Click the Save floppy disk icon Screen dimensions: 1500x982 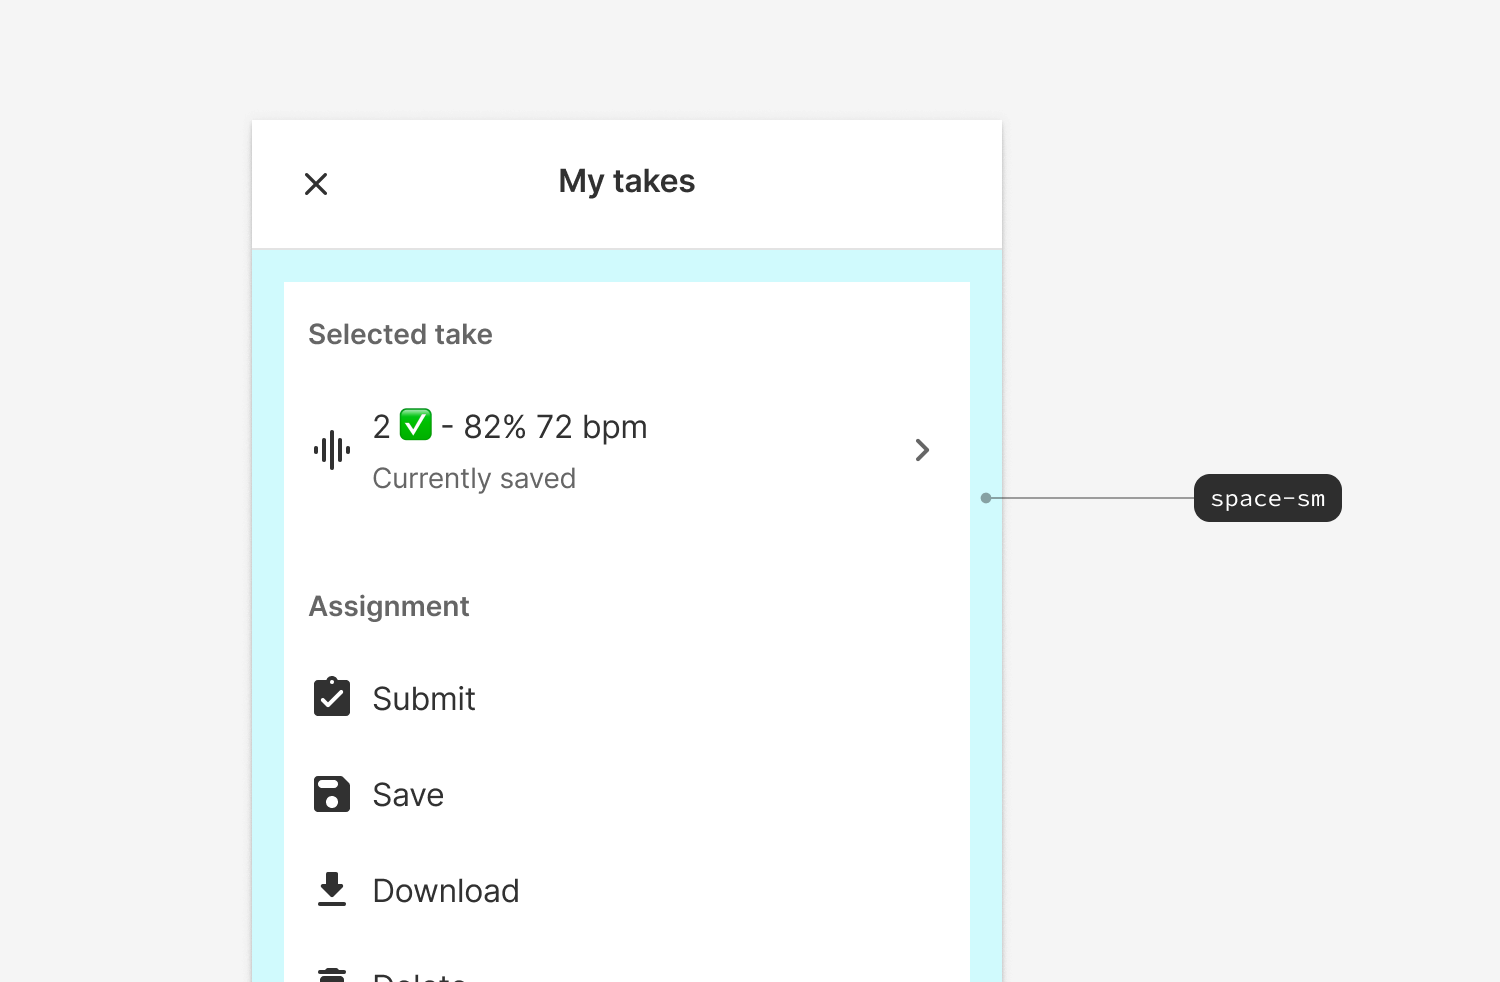332,794
